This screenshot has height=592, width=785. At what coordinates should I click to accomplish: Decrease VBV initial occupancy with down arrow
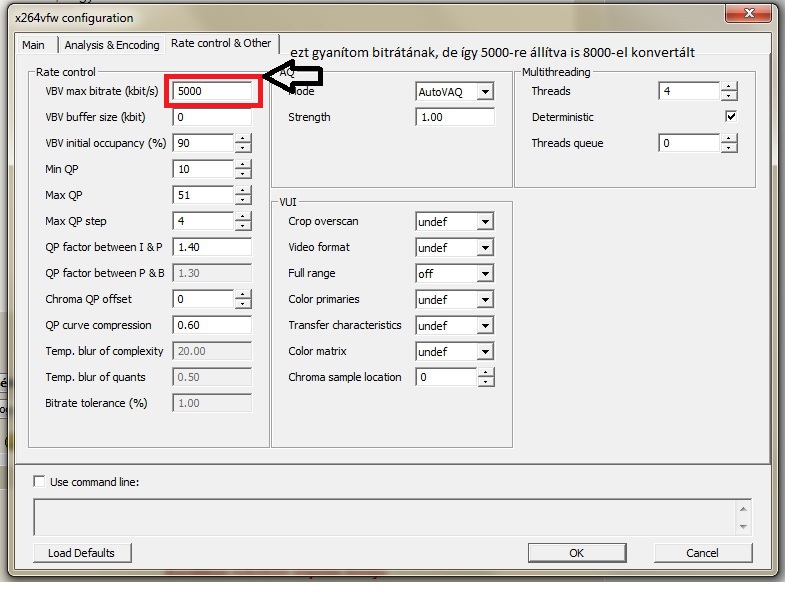(243, 148)
